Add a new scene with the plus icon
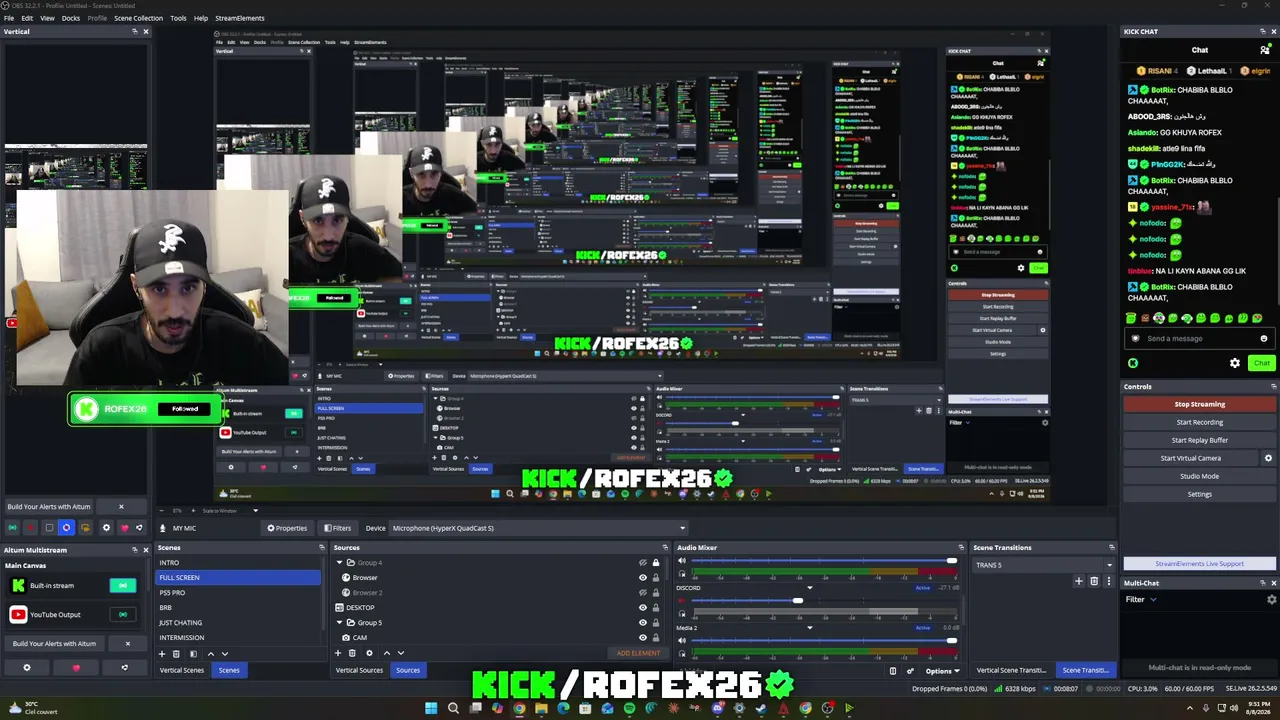 point(162,653)
